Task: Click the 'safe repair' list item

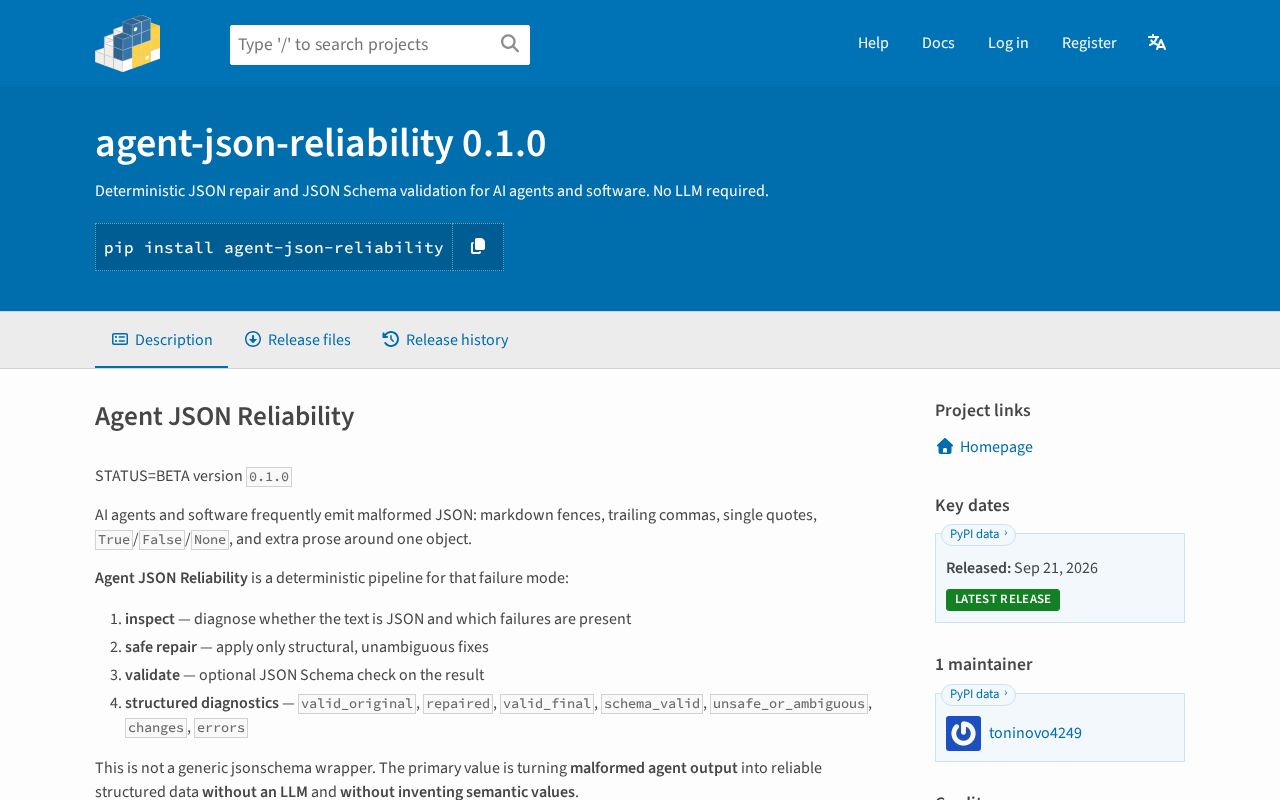Action: coord(307,647)
